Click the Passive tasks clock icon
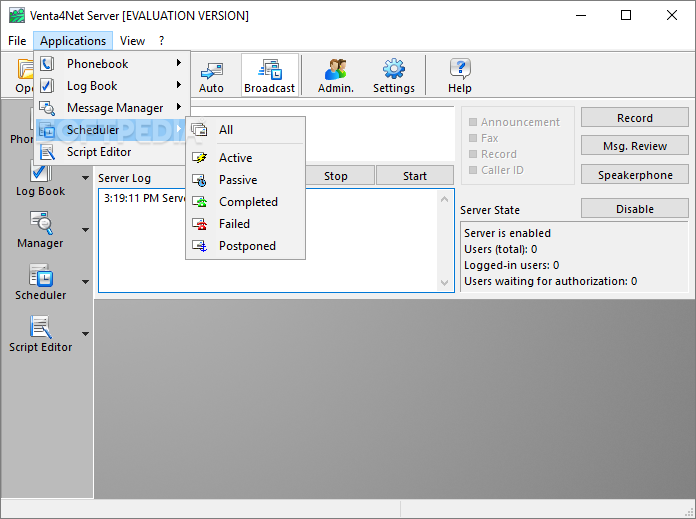 [199, 180]
